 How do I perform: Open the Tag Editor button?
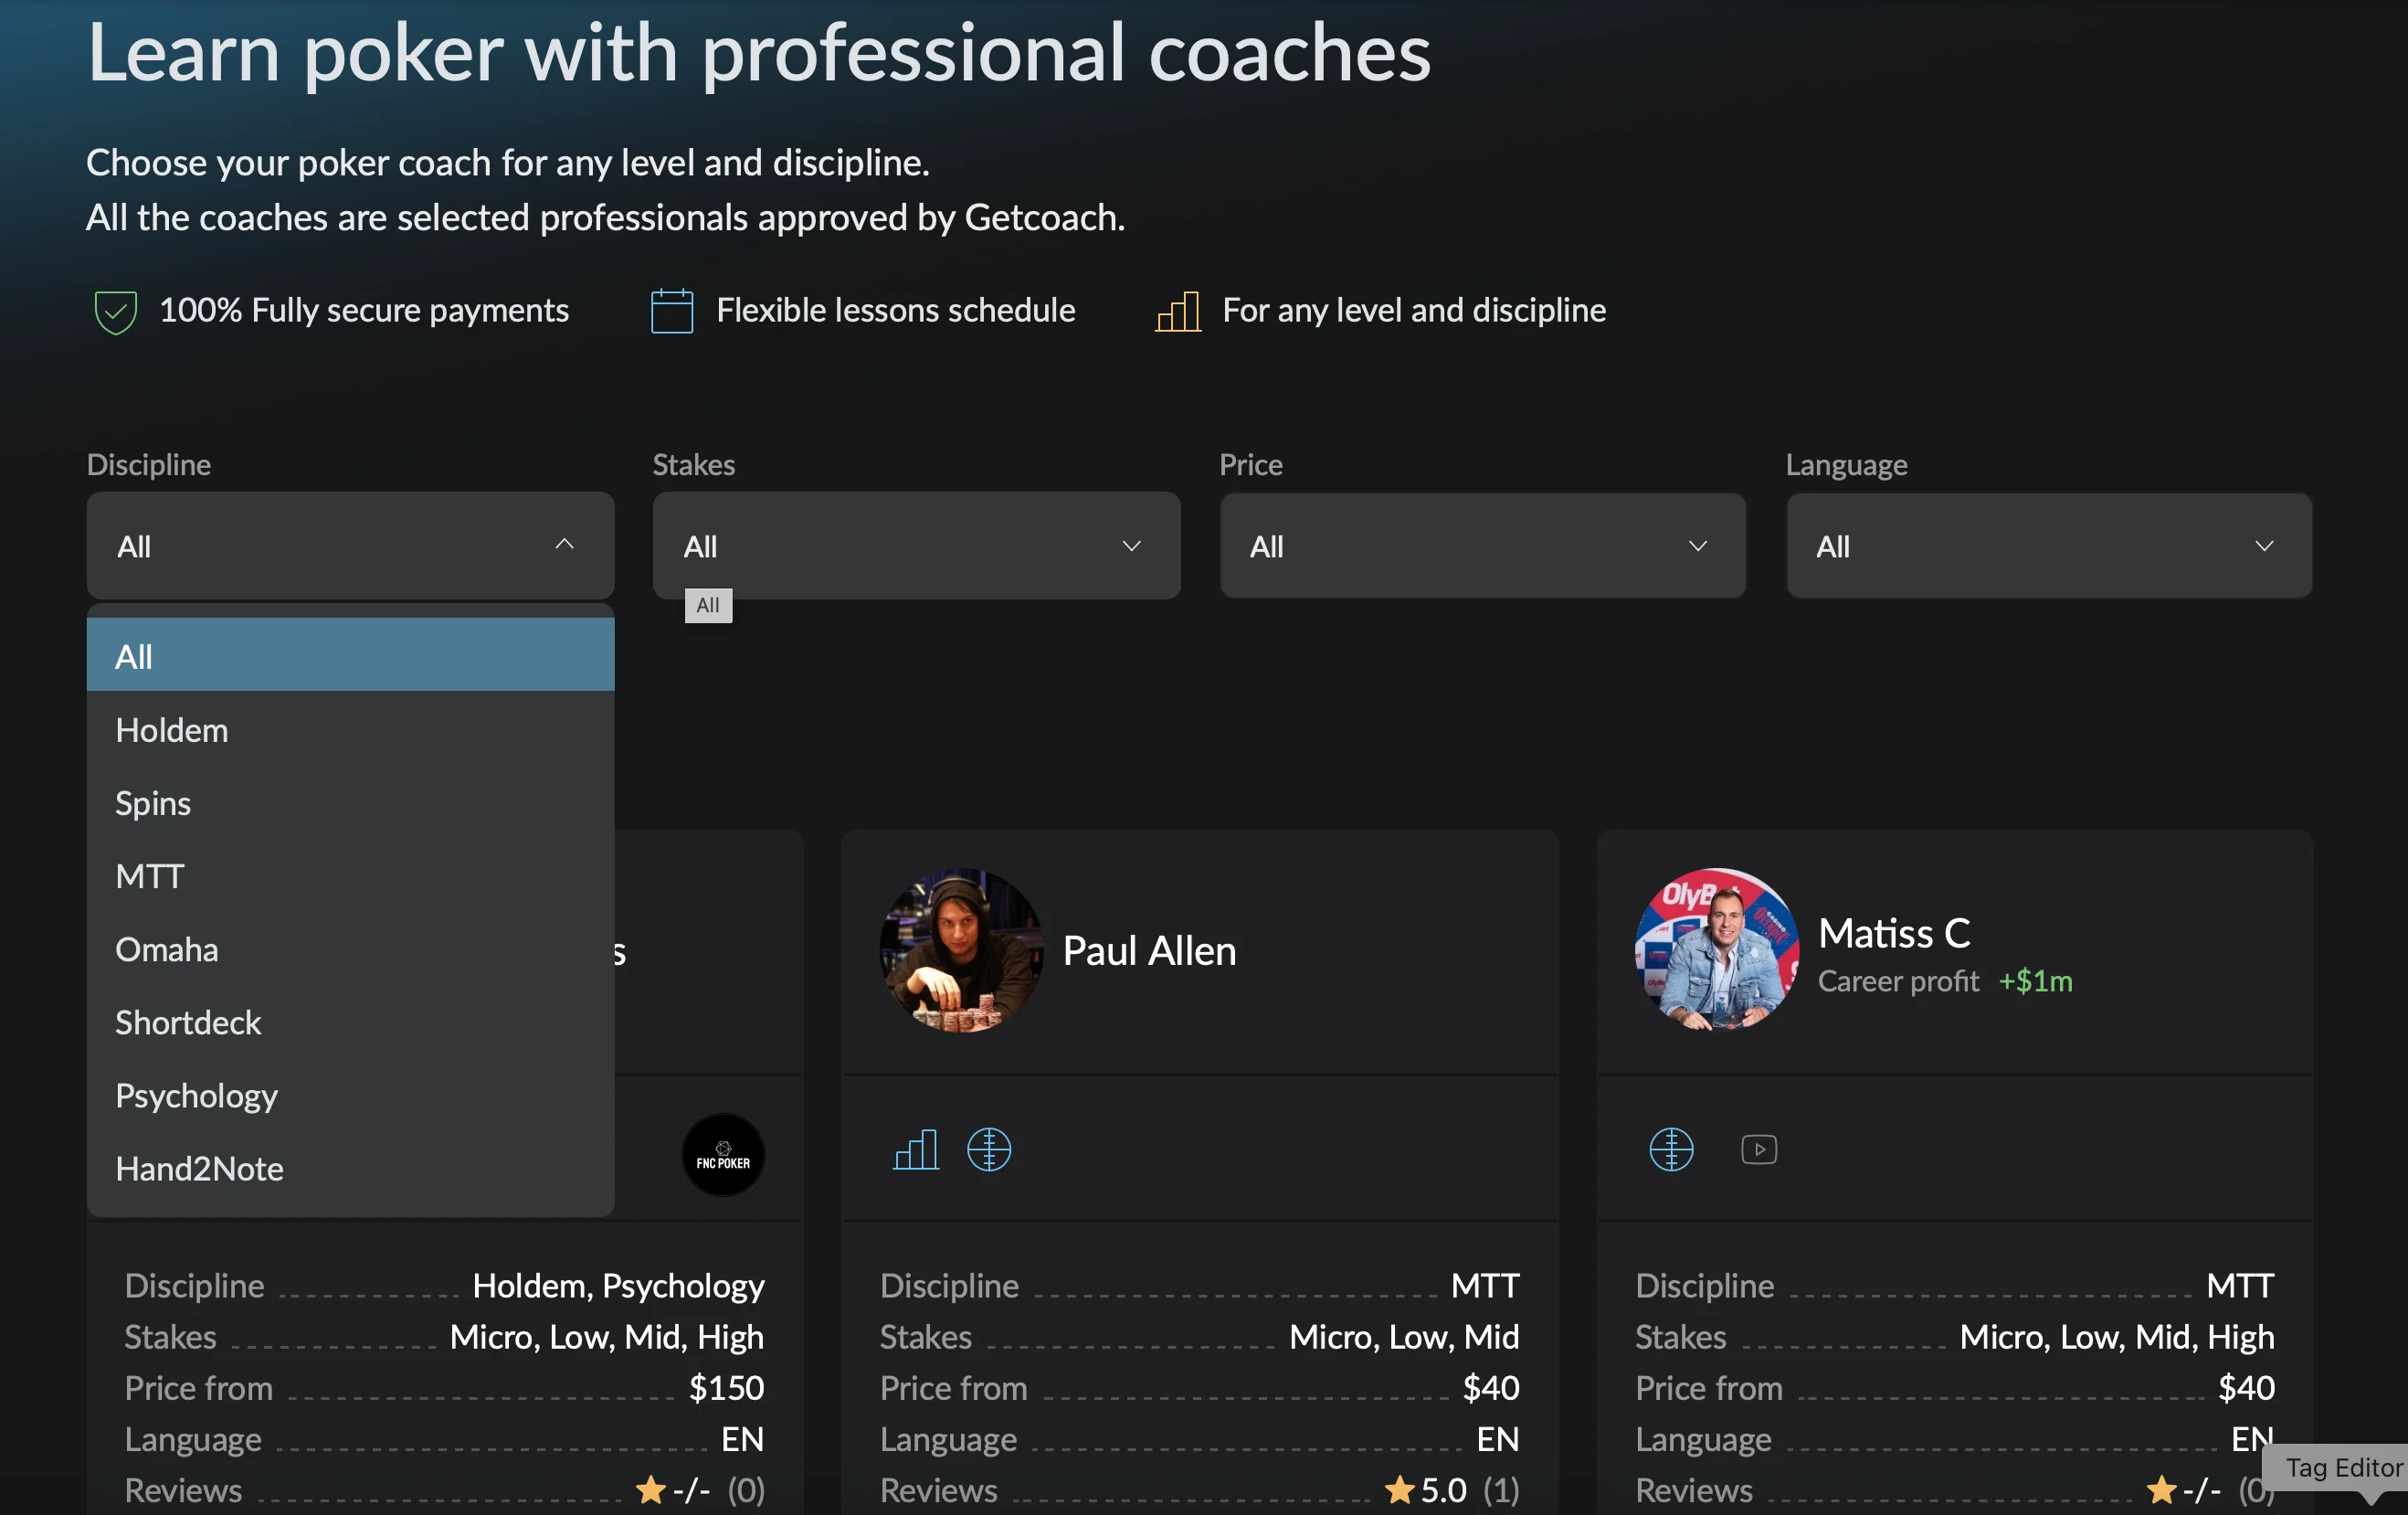[x=2341, y=1467]
